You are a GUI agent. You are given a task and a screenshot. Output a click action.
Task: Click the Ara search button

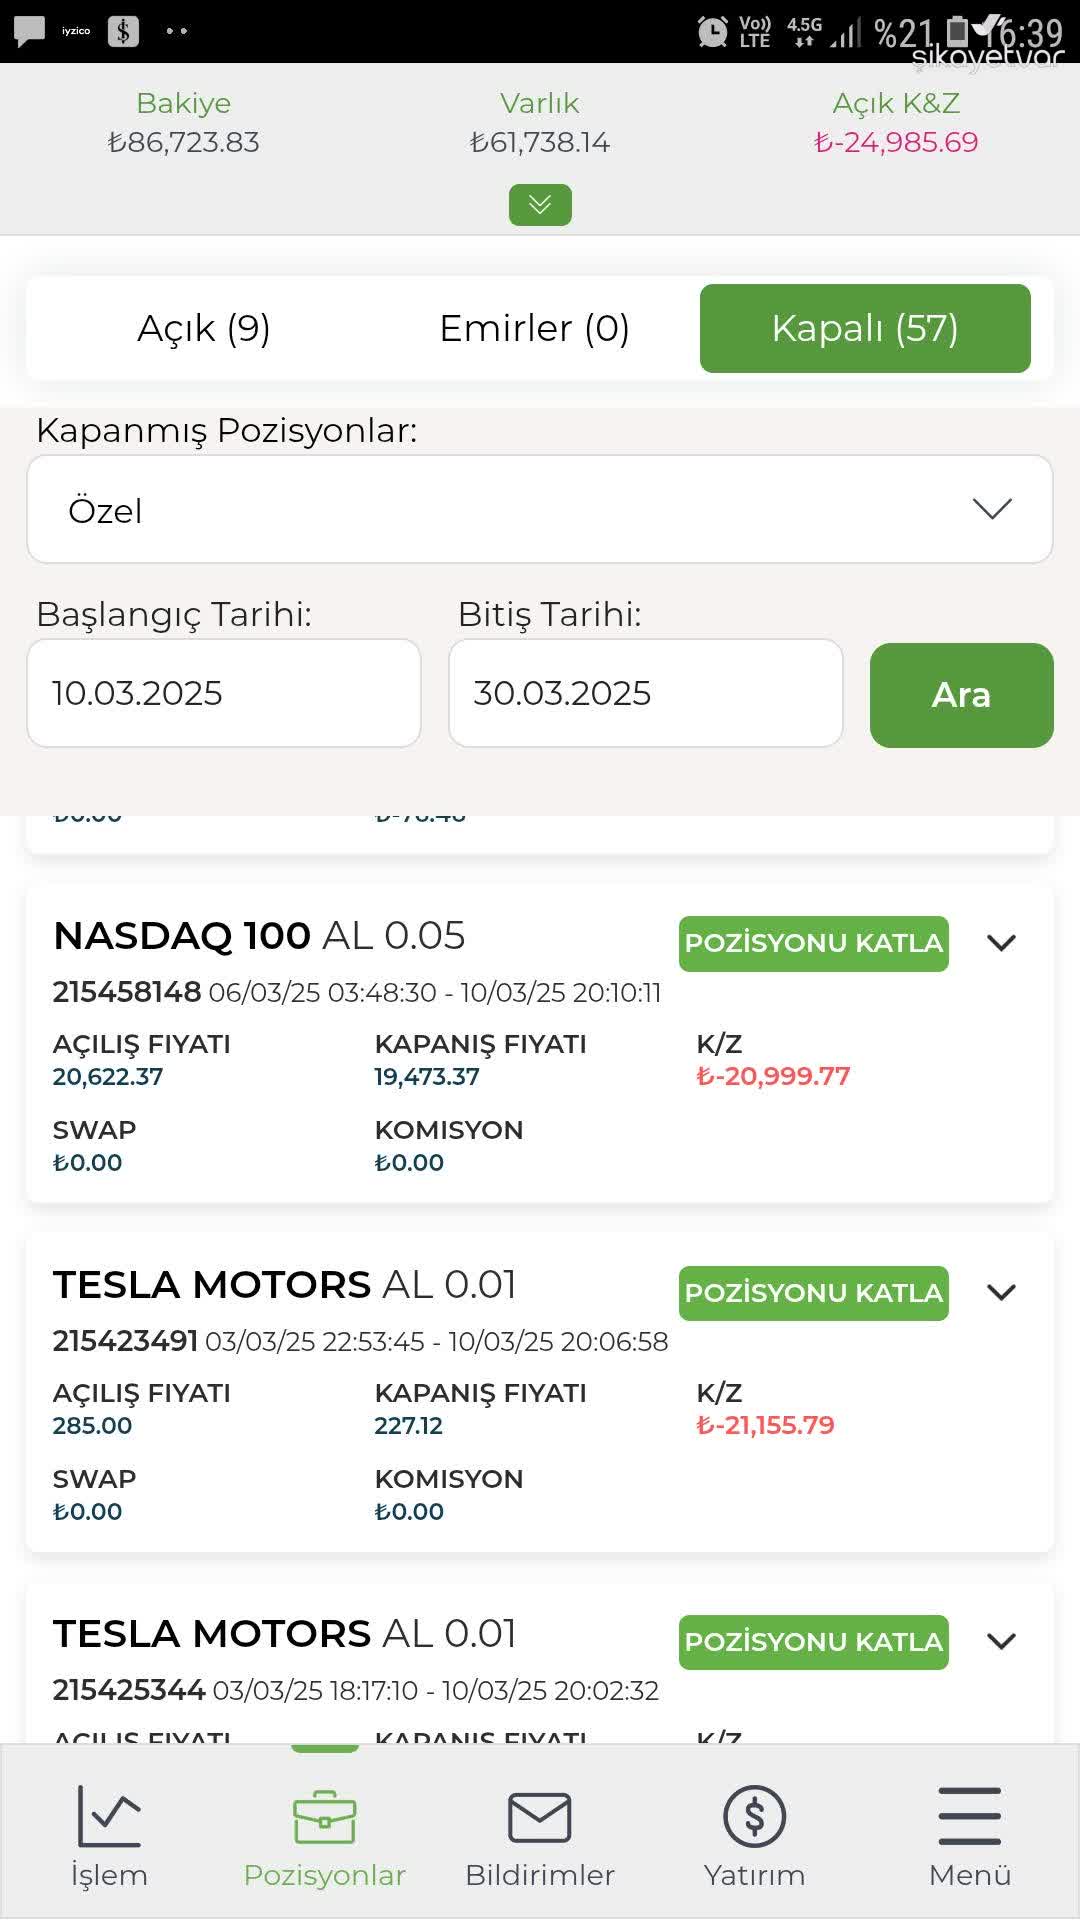coord(962,695)
